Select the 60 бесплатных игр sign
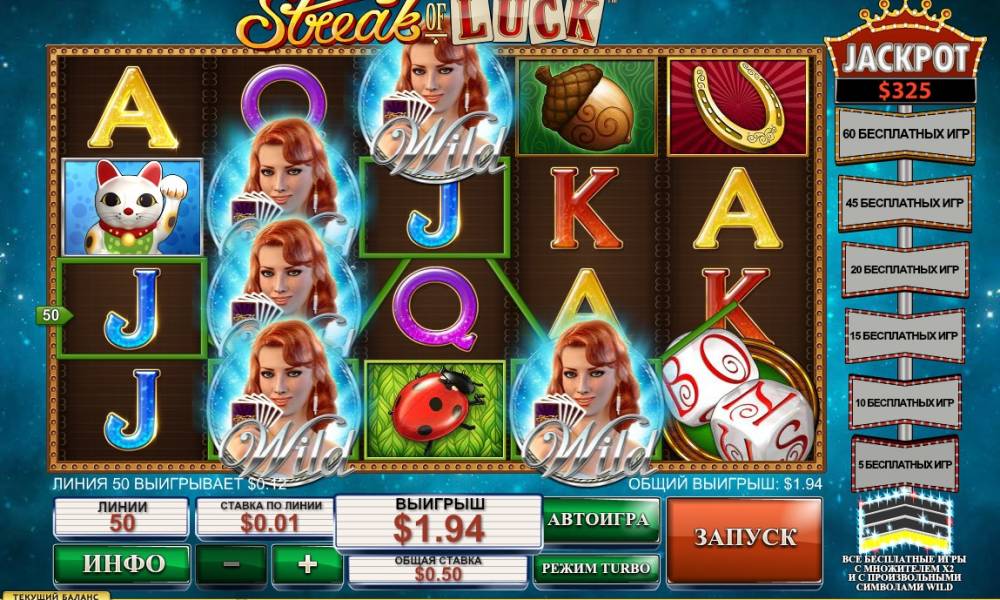The width and height of the screenshot is (1000, 600). [x=906, y=135]
